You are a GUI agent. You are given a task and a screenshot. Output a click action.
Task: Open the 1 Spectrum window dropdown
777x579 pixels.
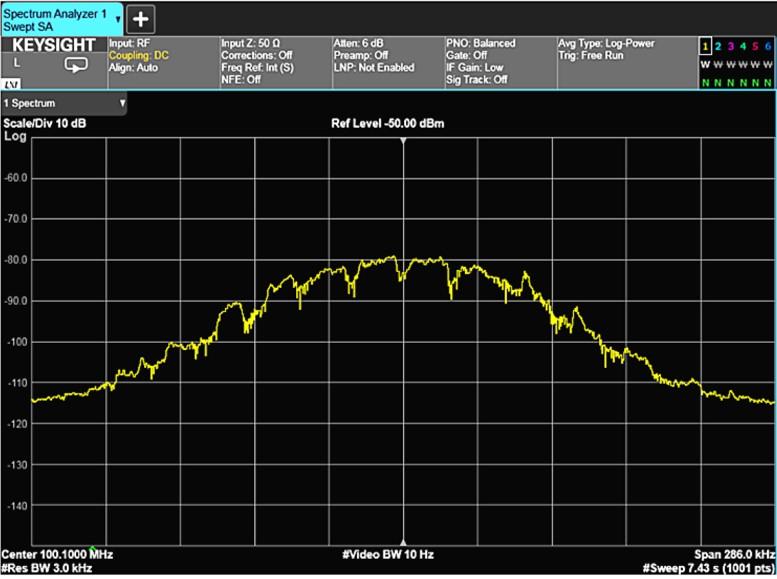64,103
